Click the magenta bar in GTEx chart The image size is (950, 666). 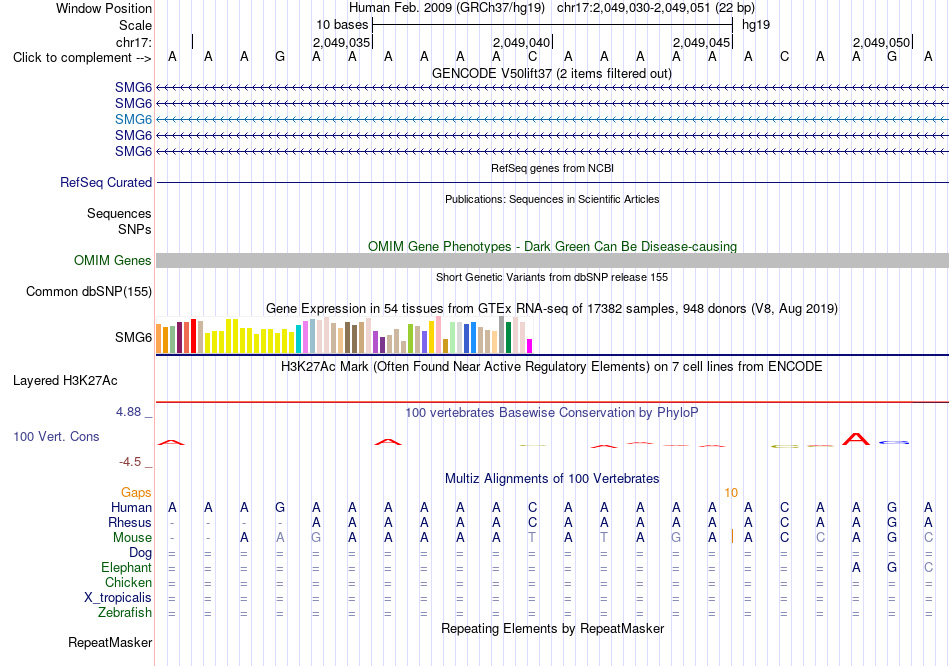point(529,346)
